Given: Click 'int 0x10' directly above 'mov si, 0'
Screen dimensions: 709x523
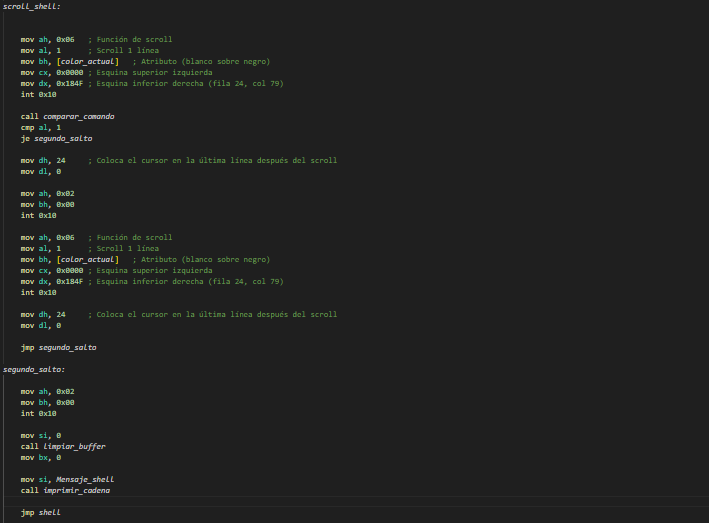Looking at the screenshot, I should (38, 414).
